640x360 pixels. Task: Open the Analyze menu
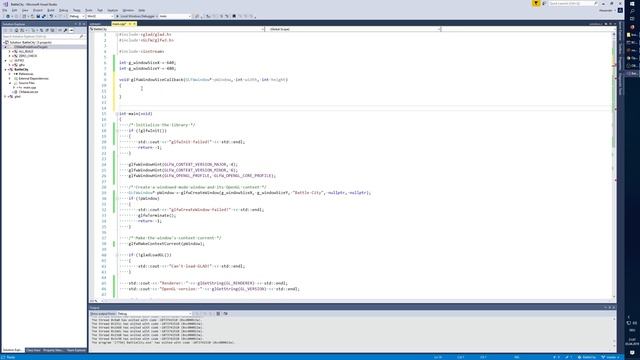(x=113, y=10)
